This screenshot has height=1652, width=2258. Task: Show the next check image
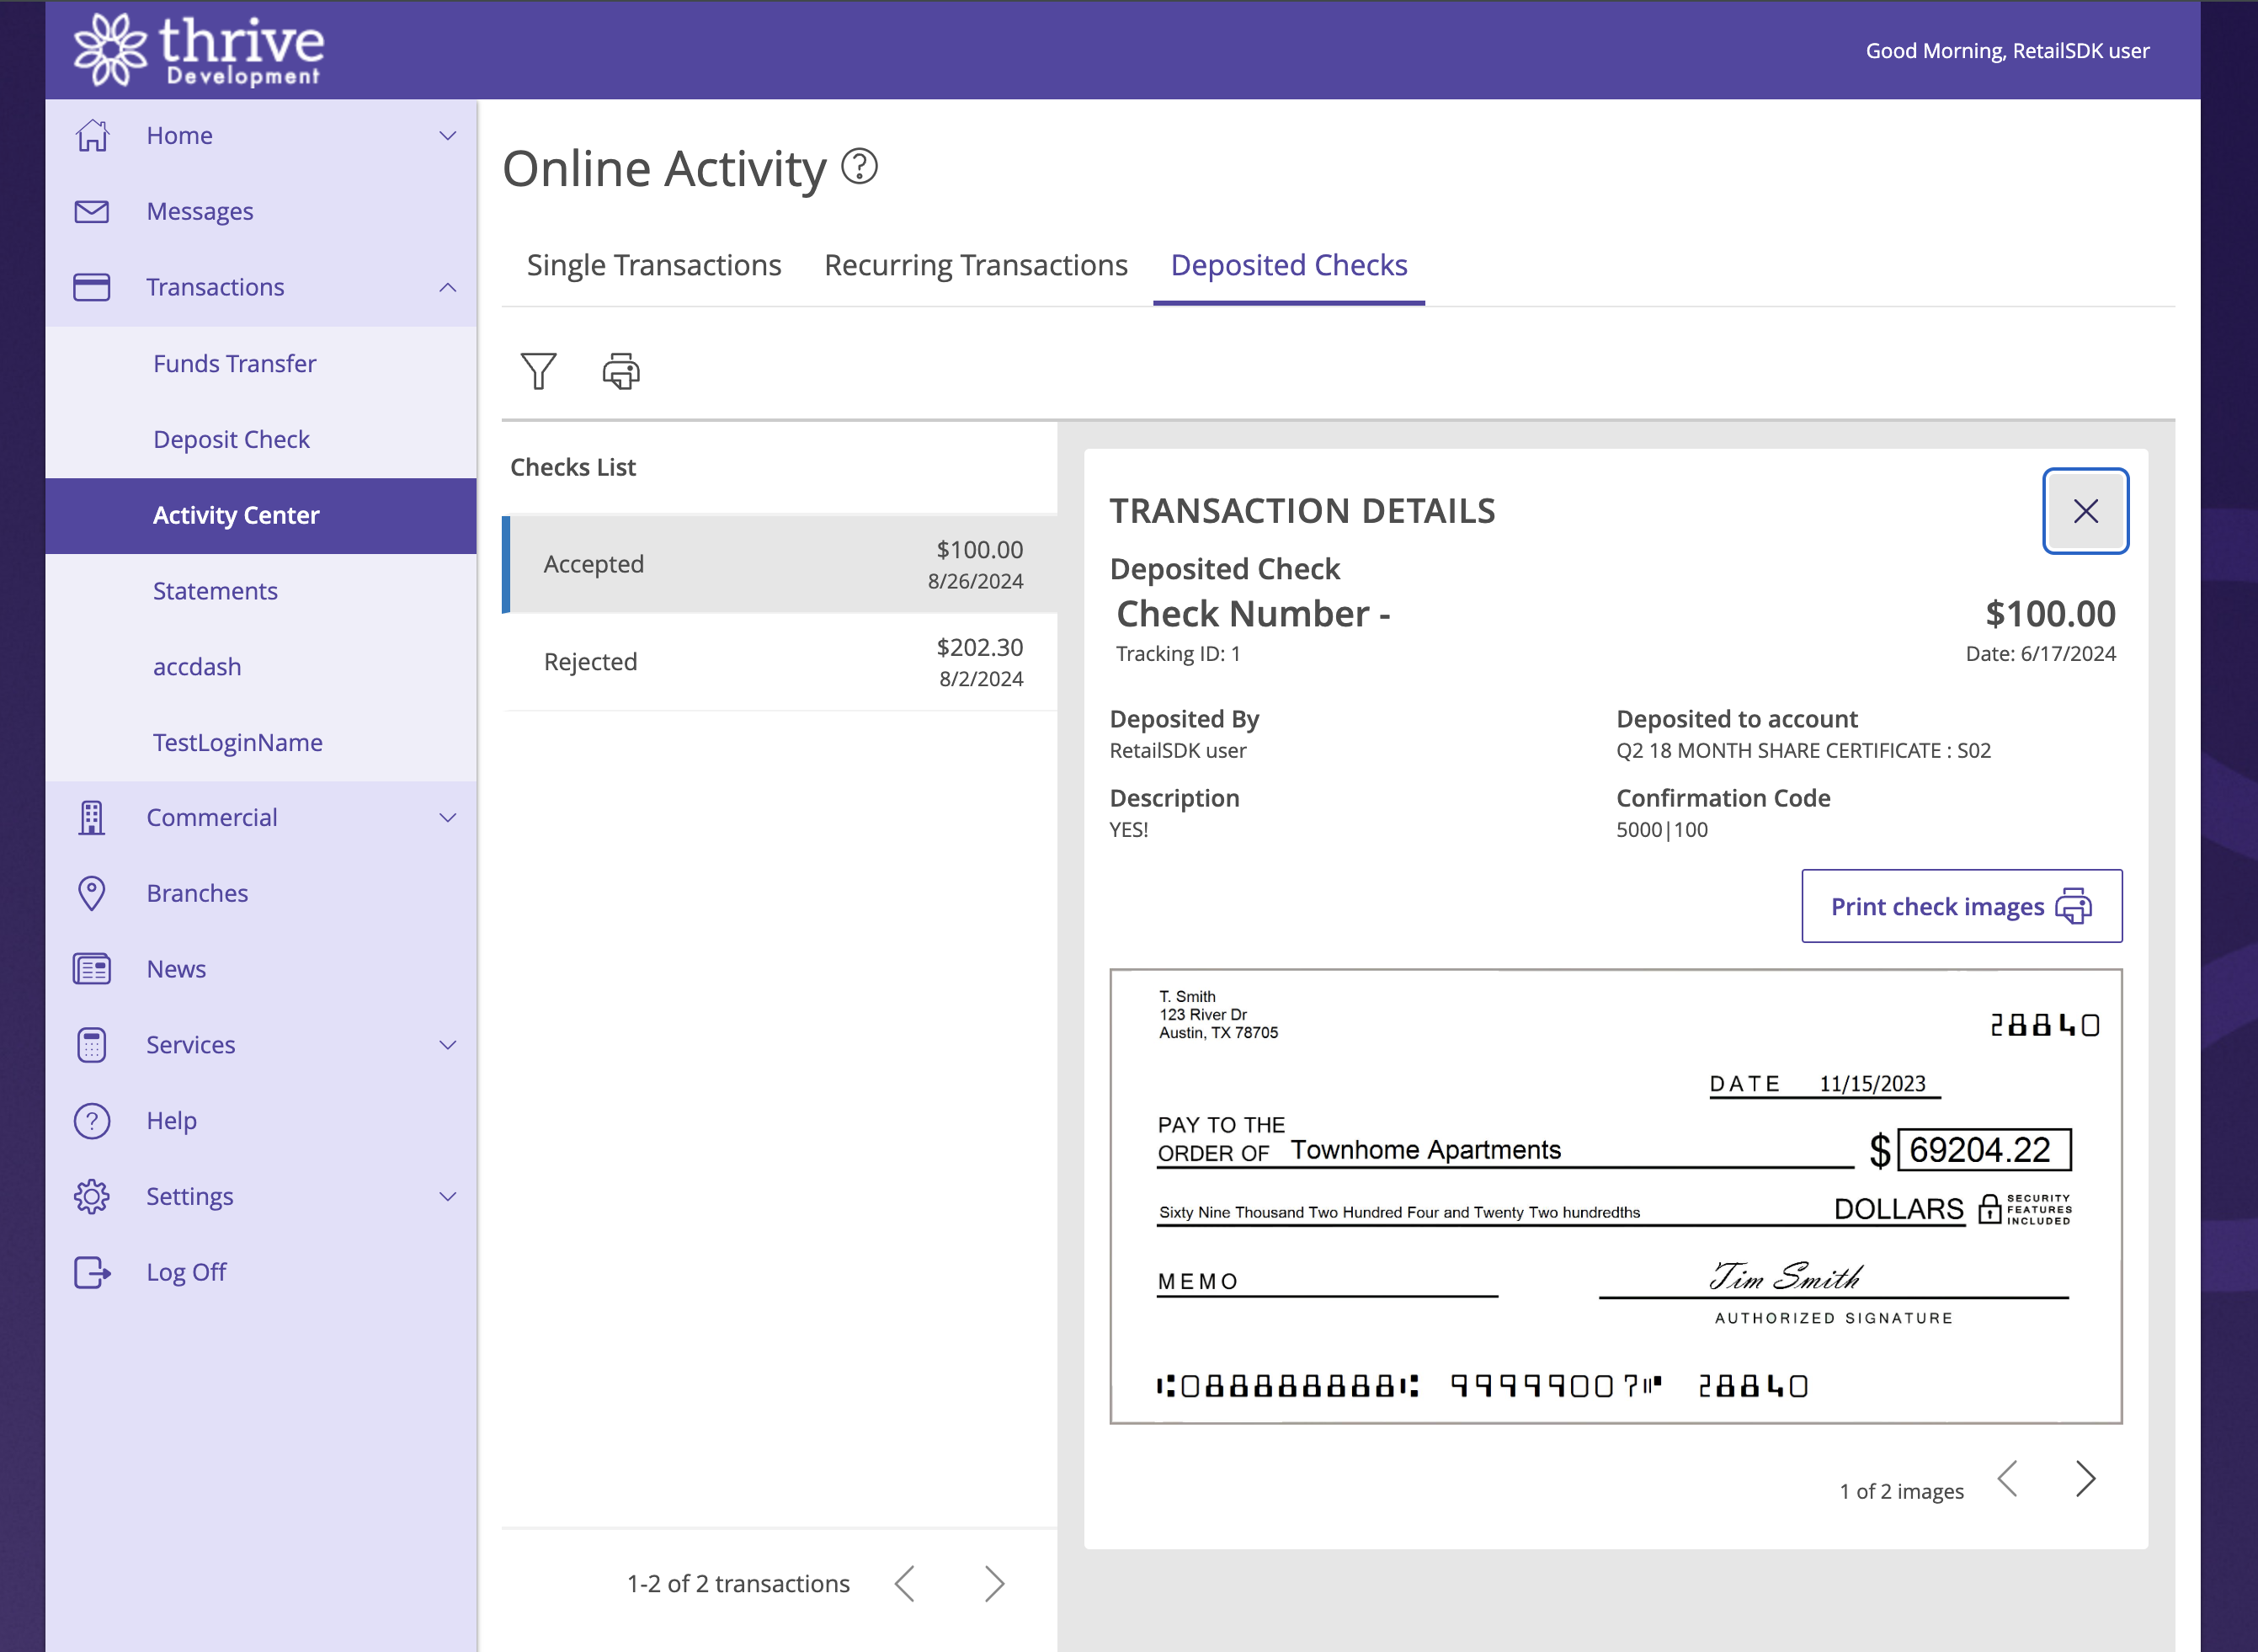[x=2085, y=1478]
